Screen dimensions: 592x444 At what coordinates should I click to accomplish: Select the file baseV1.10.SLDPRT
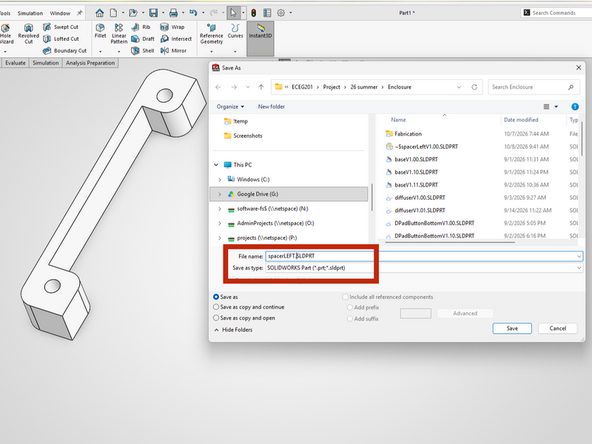click(x=416, y=172)
